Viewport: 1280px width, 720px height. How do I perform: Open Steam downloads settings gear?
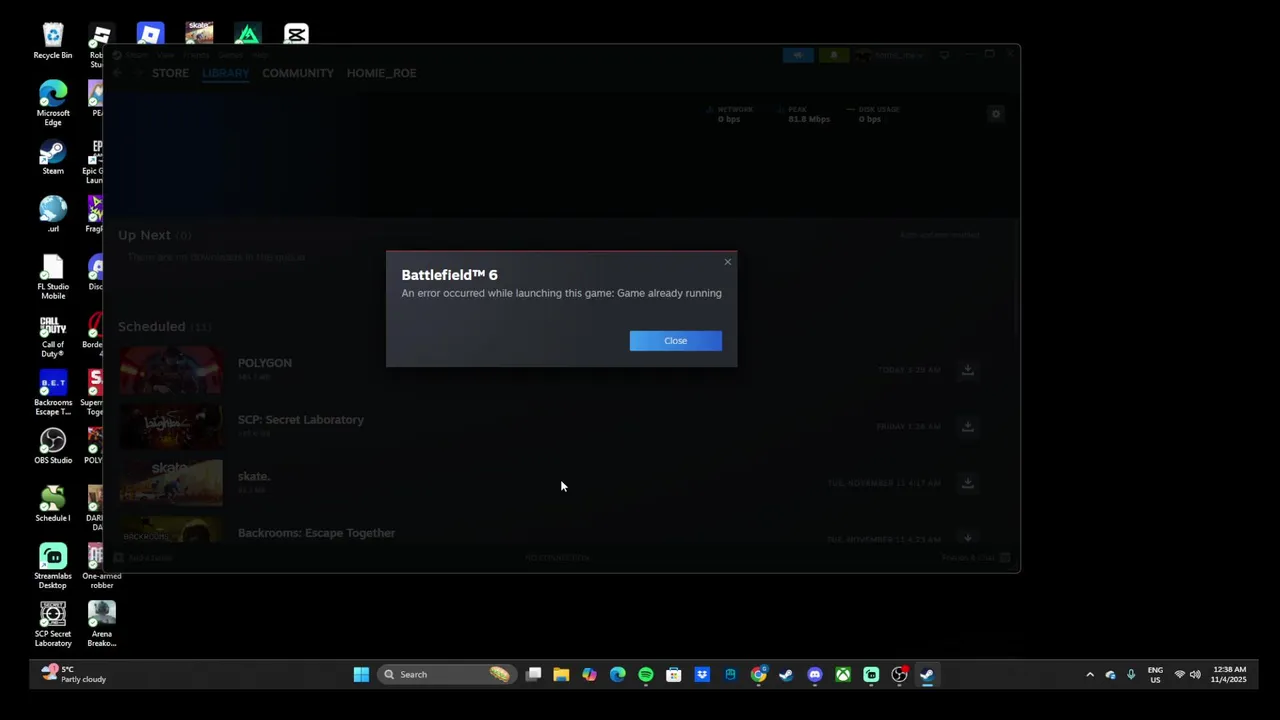click(996, 114)
